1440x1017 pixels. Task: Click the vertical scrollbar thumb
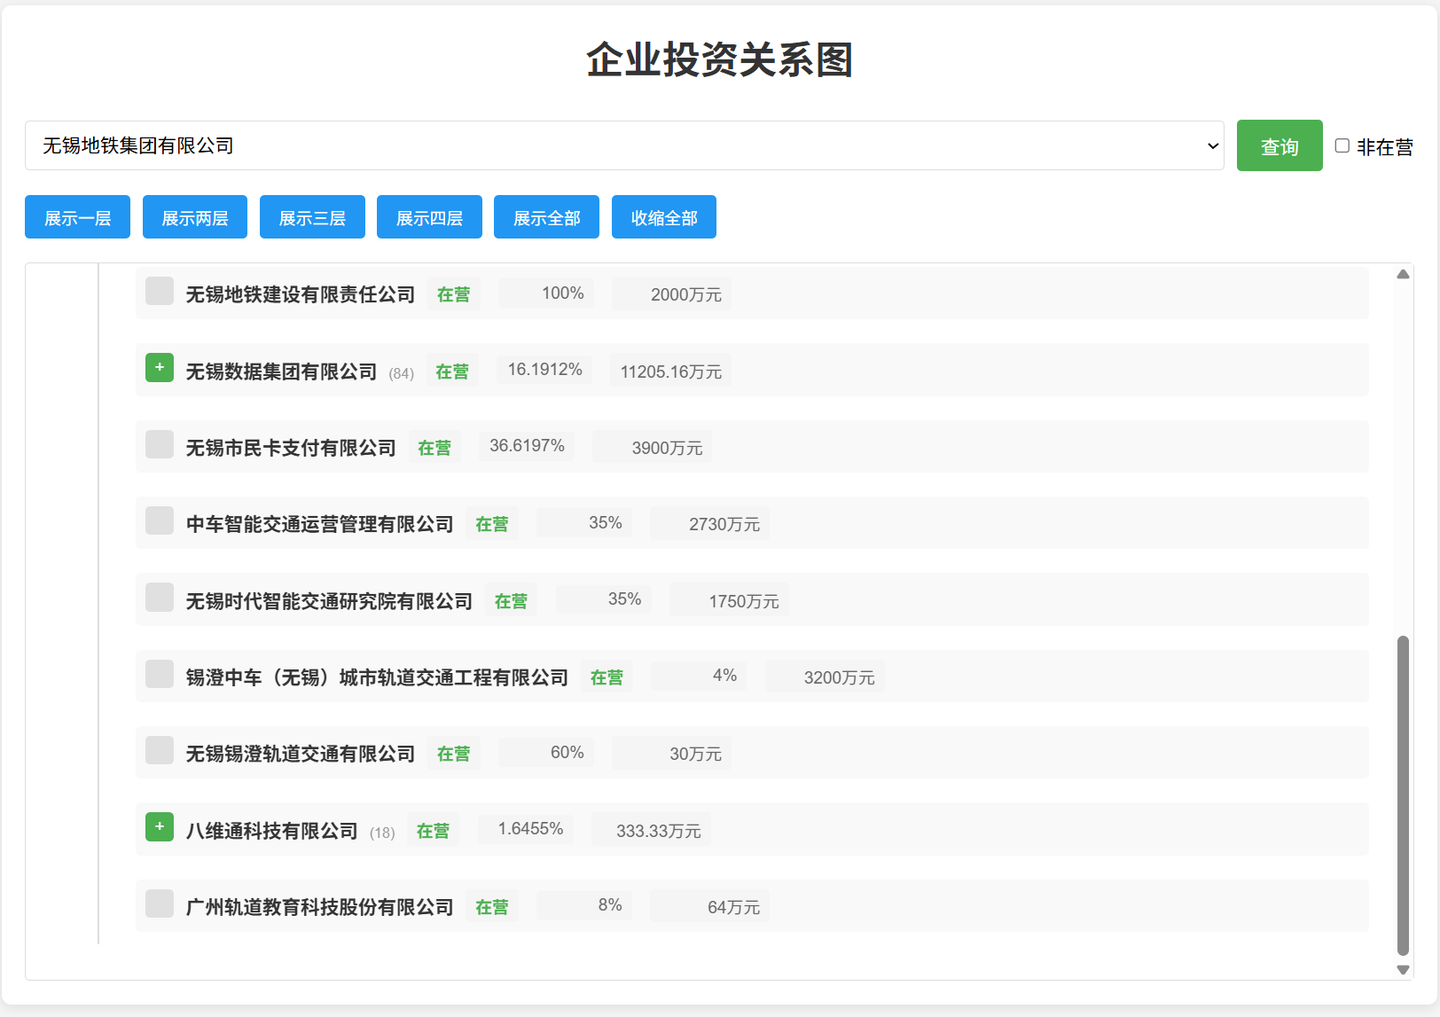click(1403, 795)
